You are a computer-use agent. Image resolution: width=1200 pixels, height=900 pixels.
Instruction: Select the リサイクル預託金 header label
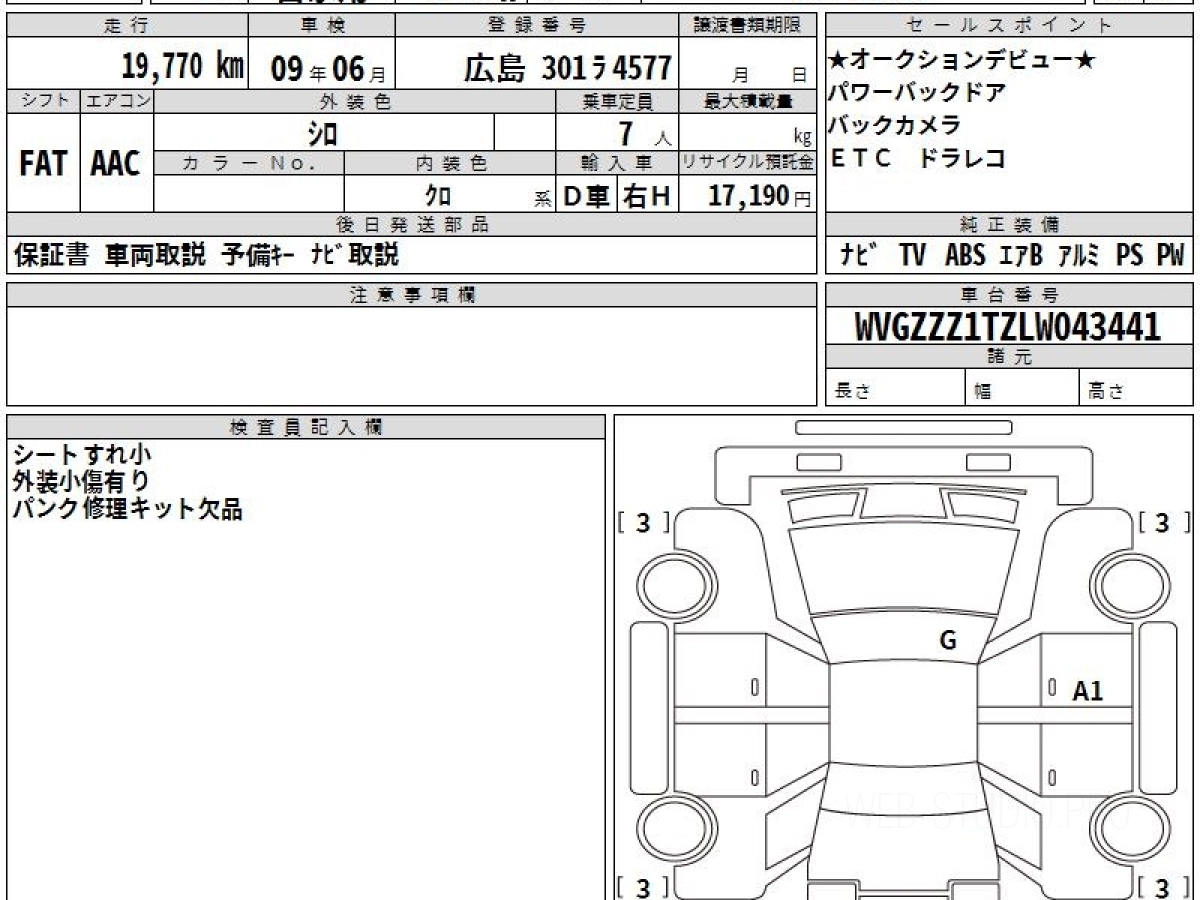click(748, 163)
